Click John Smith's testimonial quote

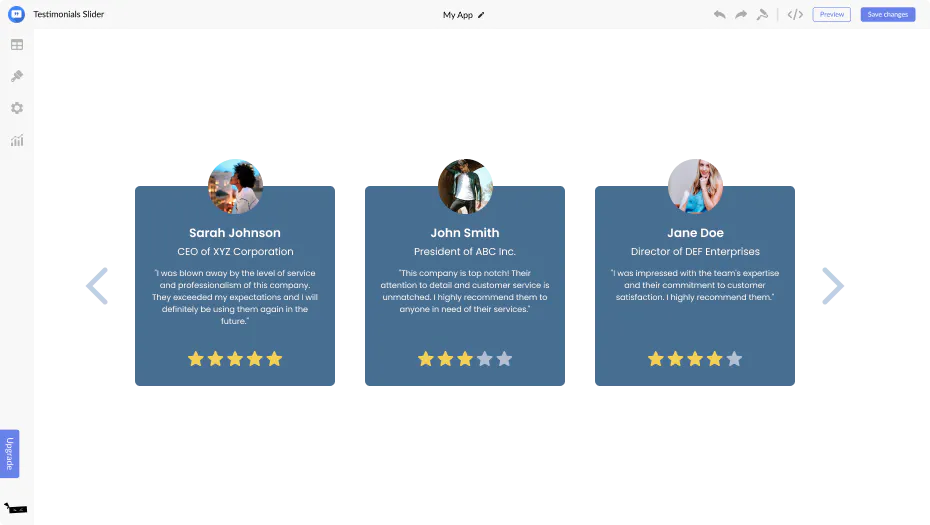click(465, 291)
